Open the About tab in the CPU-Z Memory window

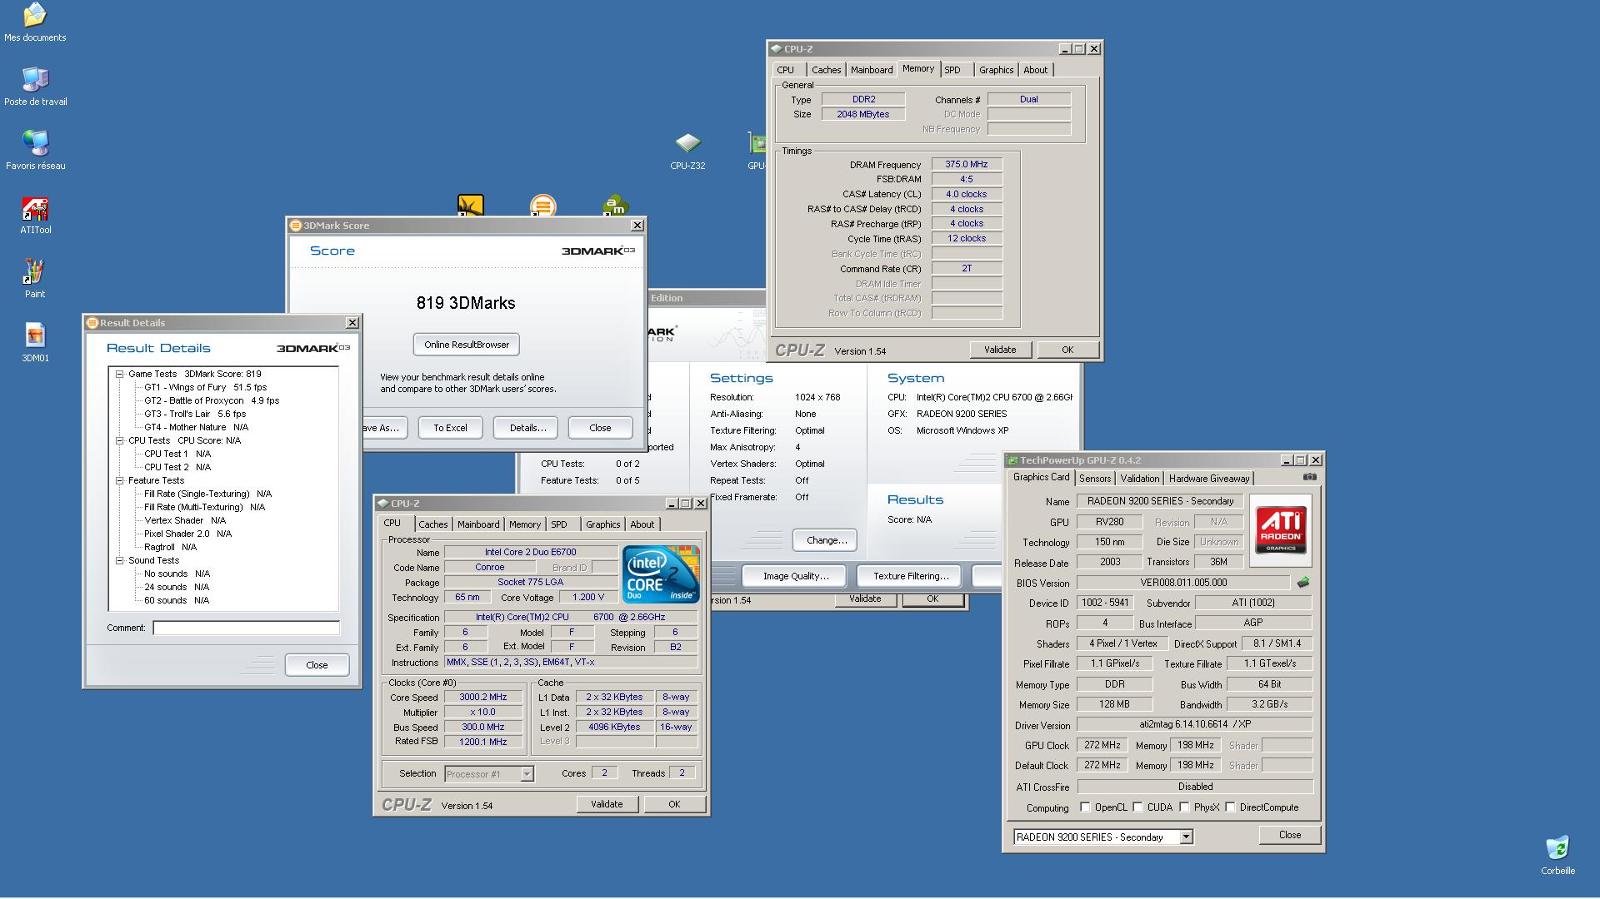click(1036, 70)
